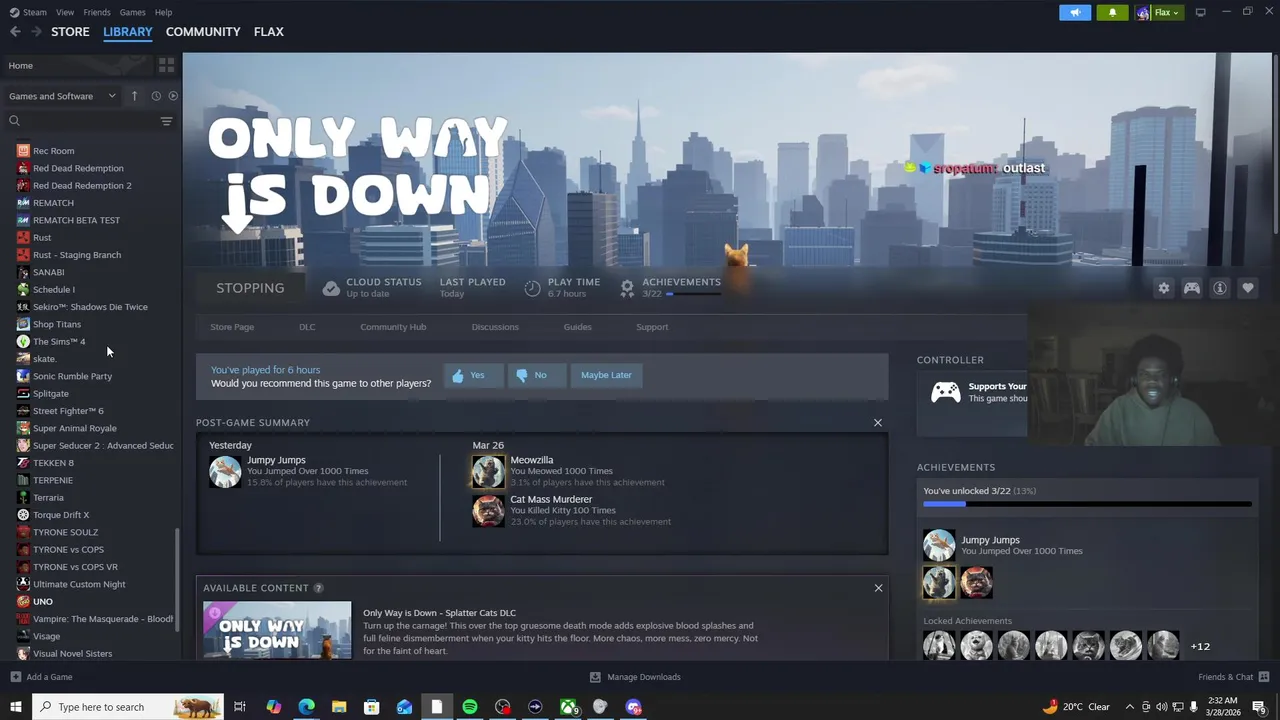Open Friends & Chat

point(1233,677)
